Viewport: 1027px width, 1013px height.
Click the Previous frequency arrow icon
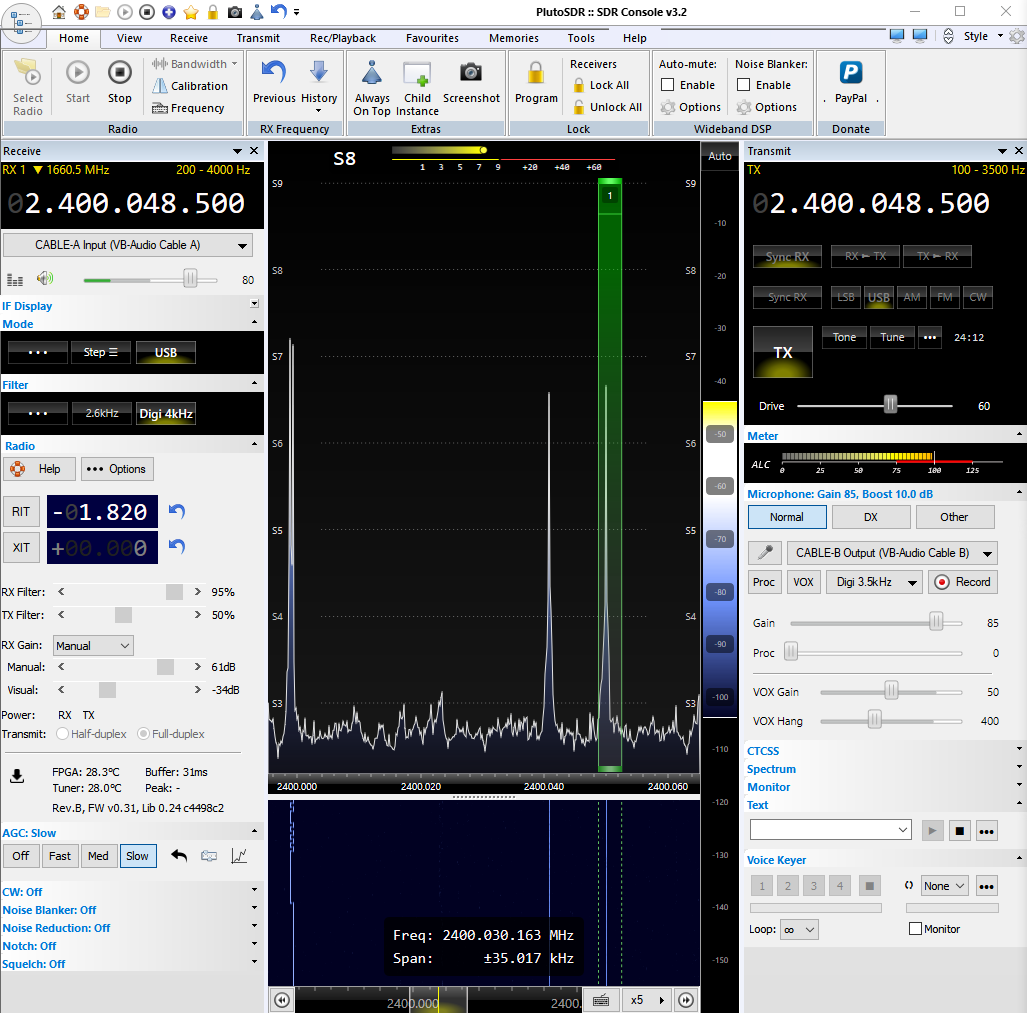pos(273,74)
